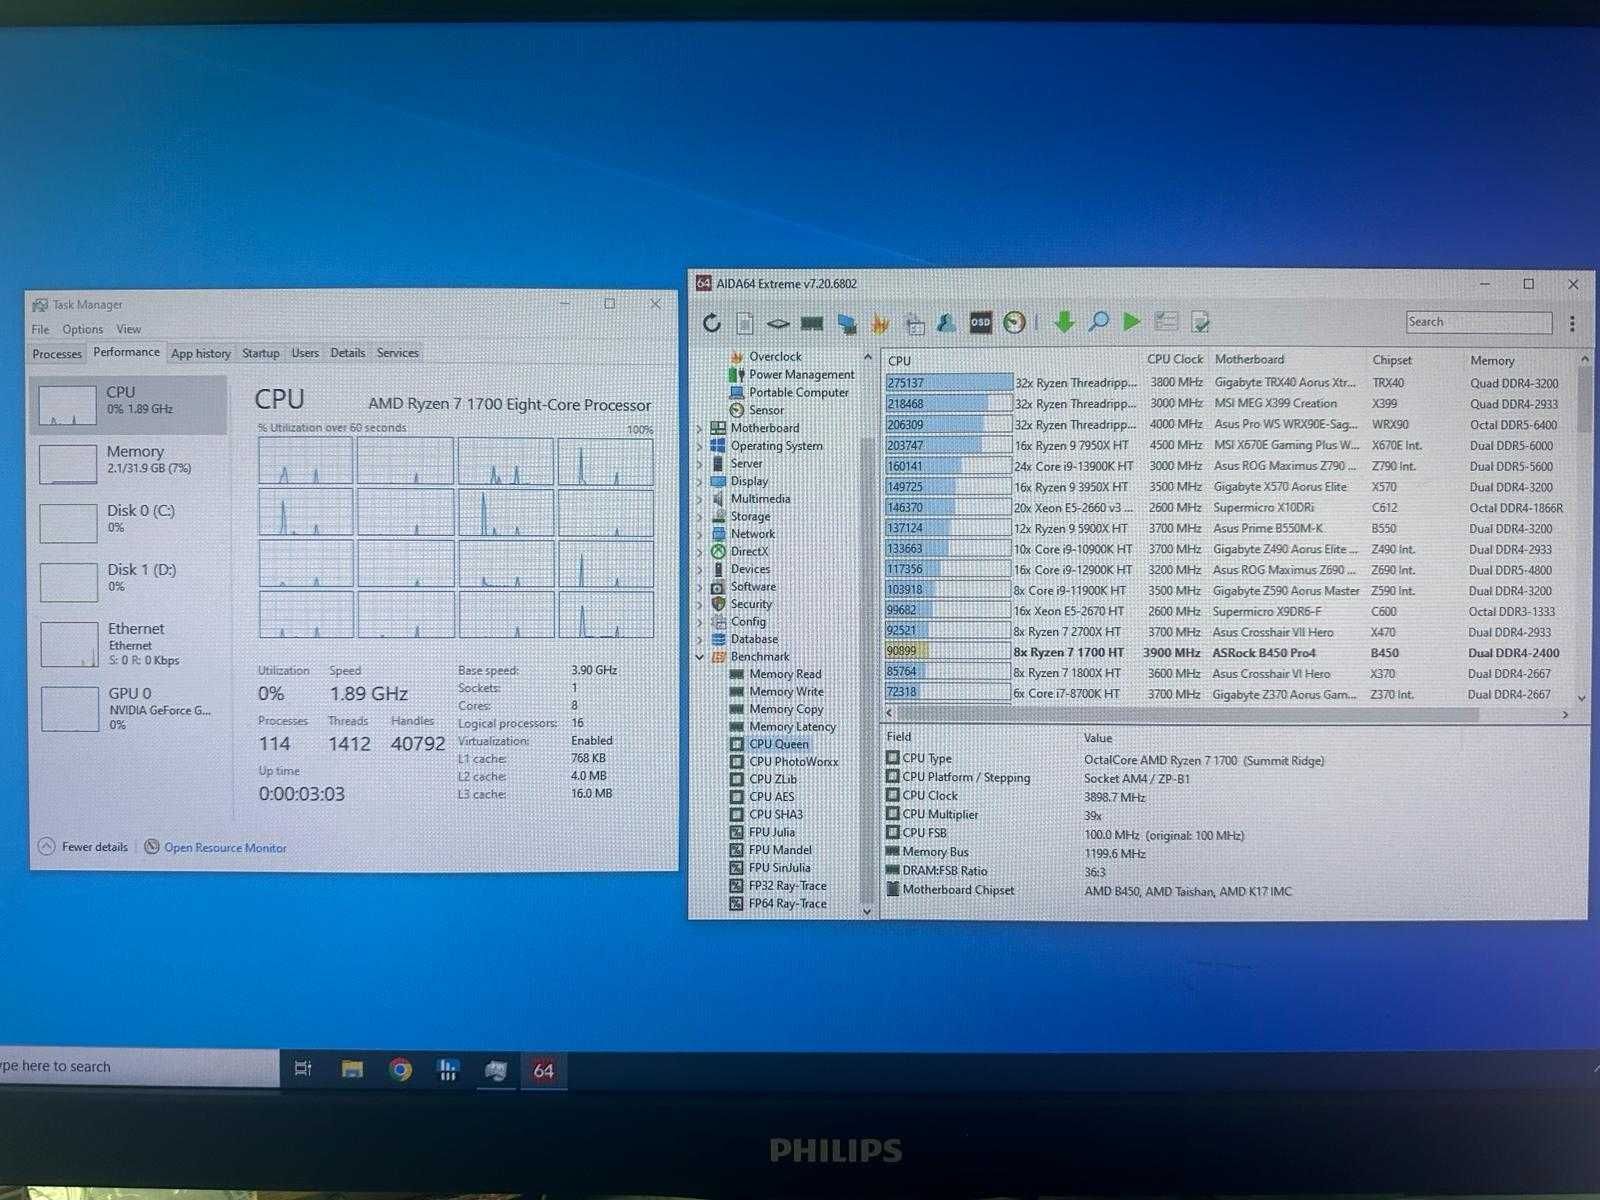The height and width of the screenshot is (1200, 1600).
Task: Switch to the Services tab
Action: pyautogui.click(x=397, y=353)
